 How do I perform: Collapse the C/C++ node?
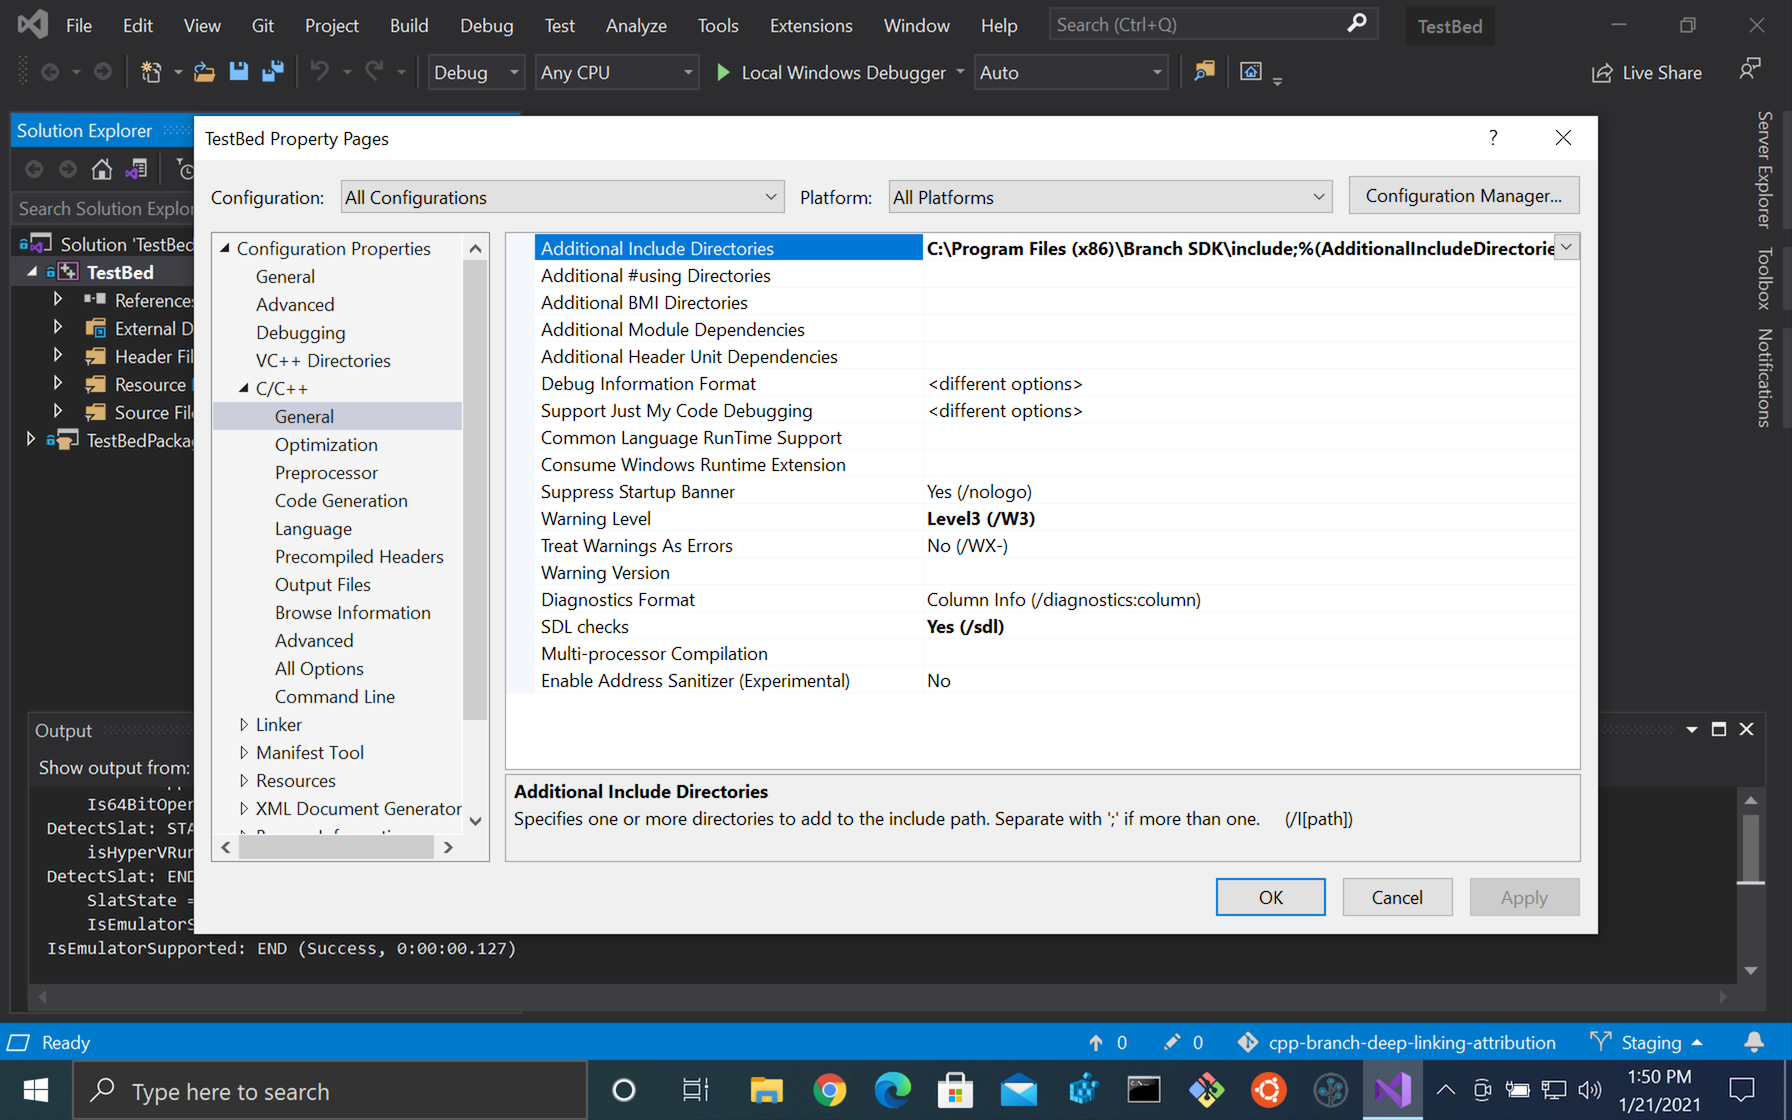point(244,388)
